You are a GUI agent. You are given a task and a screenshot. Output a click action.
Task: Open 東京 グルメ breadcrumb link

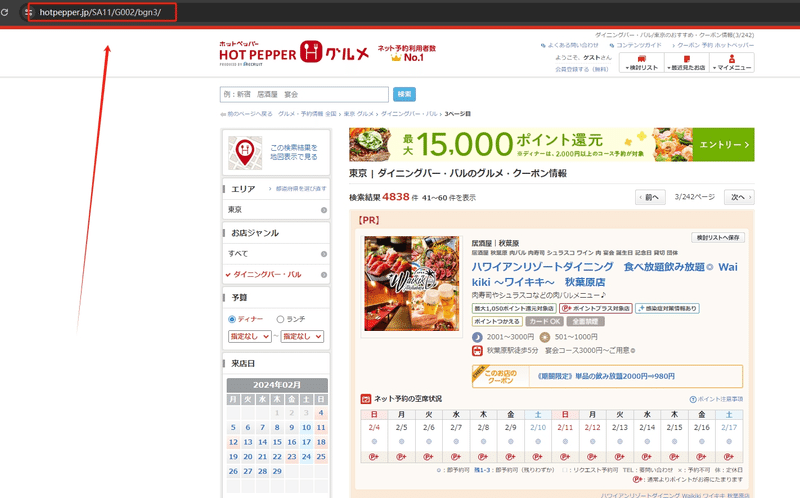pyautogui.click(x=359, y=114)
